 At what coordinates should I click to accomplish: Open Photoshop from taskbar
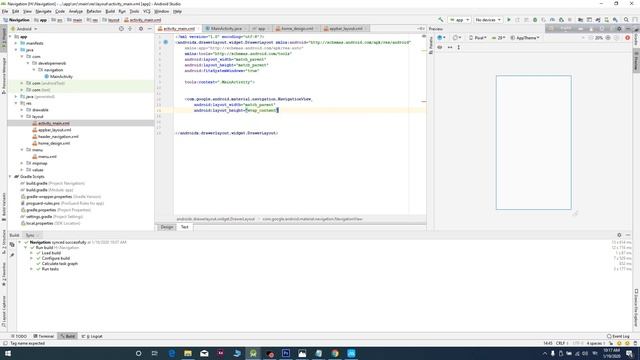pyautogui.click(x=286, y=353)
